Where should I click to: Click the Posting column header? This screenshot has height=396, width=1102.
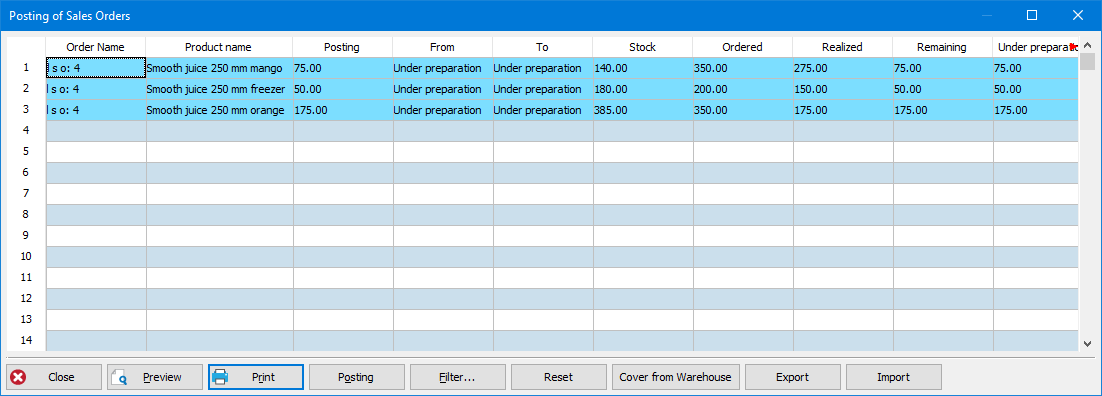342,47
